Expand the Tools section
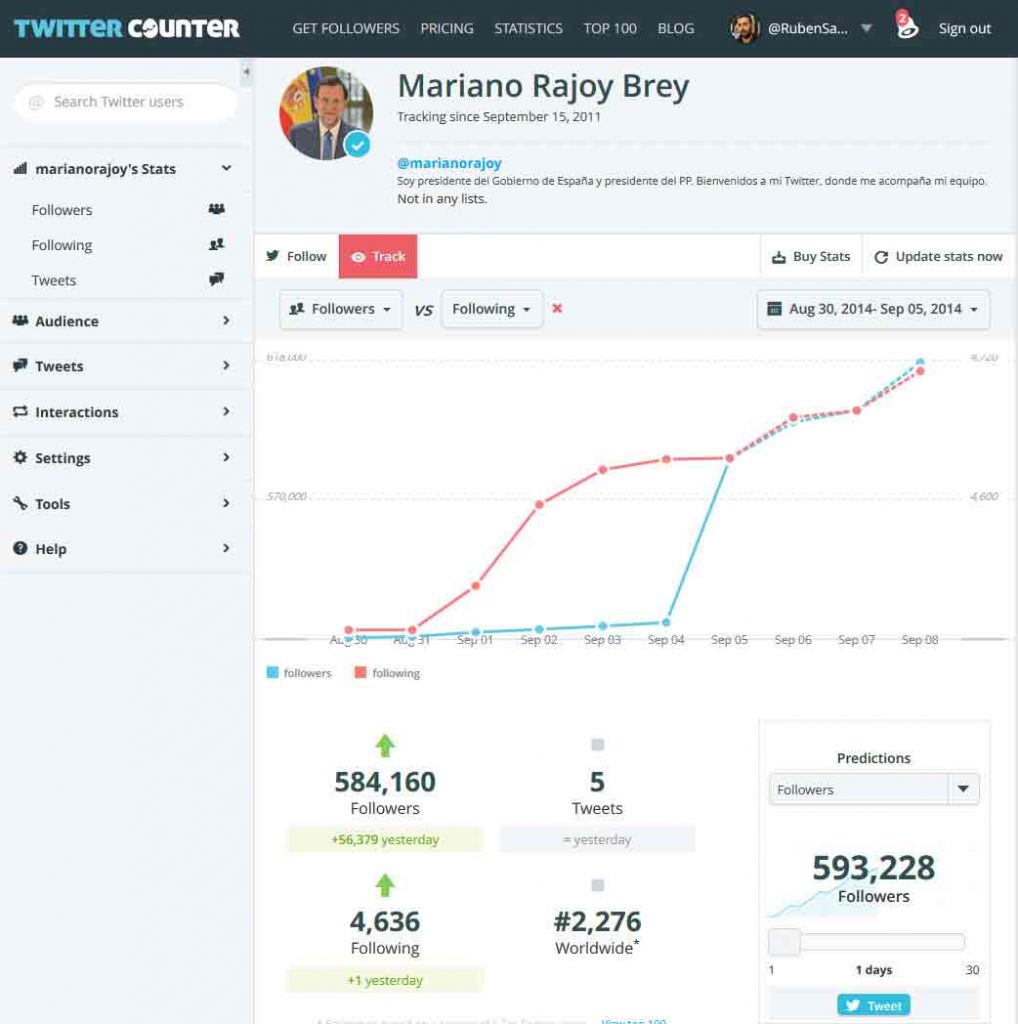This screenshot has width=1018, height=1024. coord(226,503)
